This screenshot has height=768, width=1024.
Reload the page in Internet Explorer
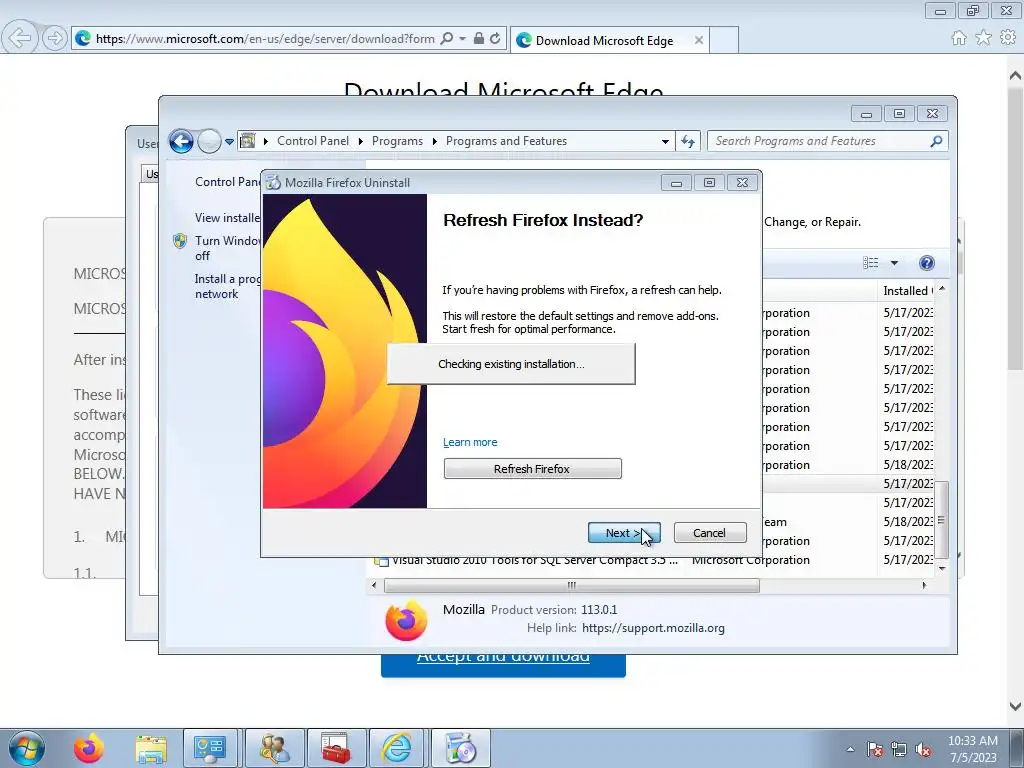(495, 39)
